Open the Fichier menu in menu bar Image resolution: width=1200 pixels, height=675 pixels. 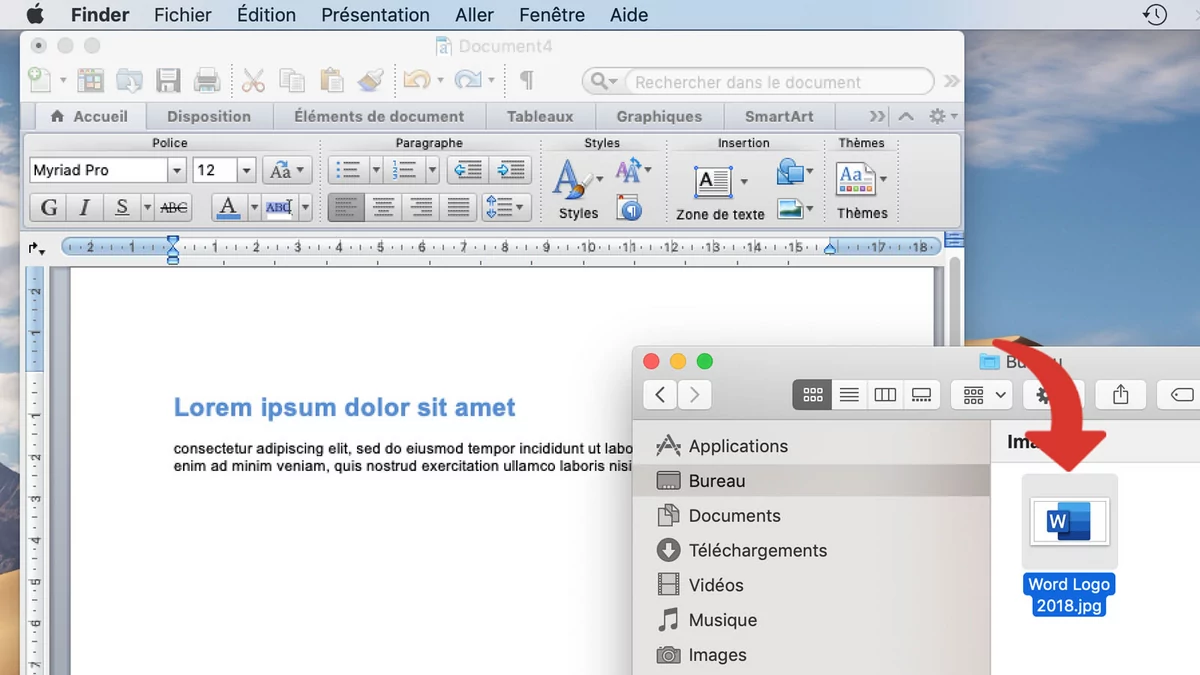click(x=183, y=15)
